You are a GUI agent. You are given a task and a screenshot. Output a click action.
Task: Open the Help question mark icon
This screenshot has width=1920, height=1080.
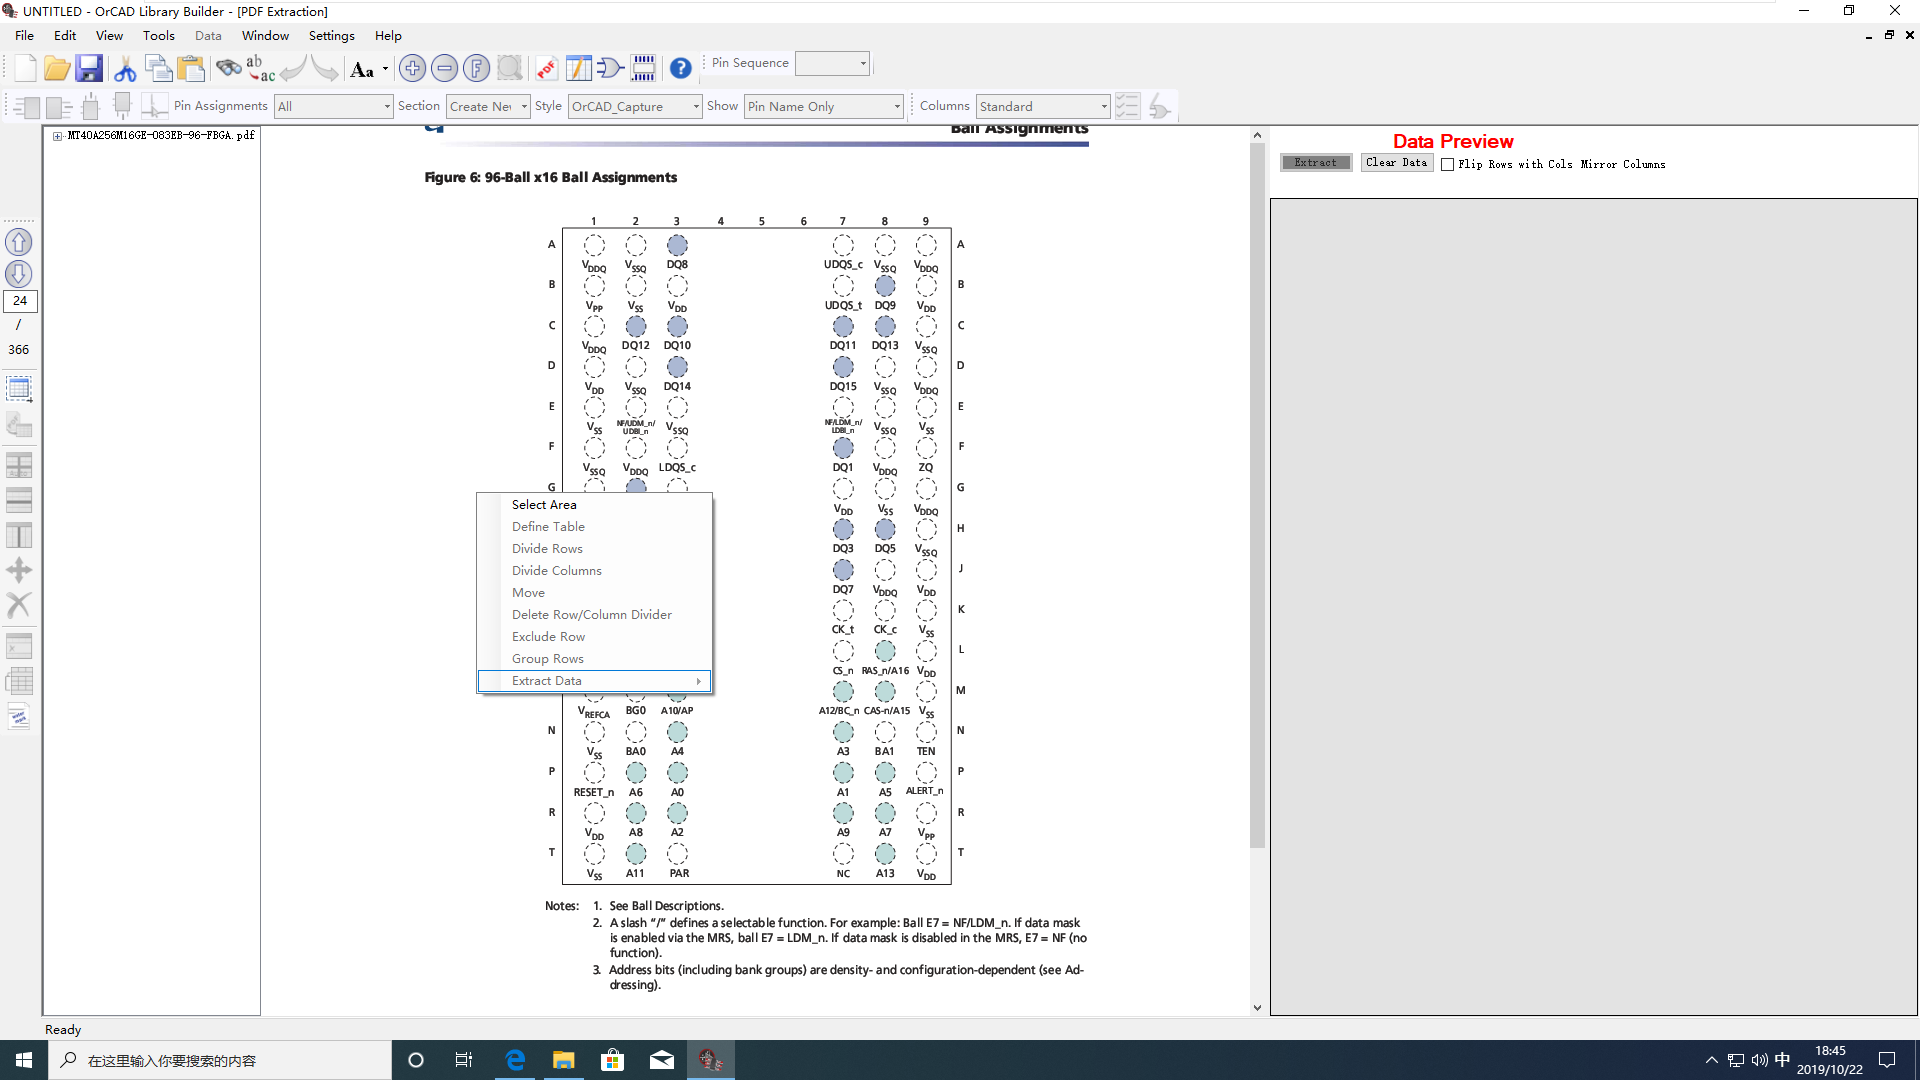pos(681,68)
